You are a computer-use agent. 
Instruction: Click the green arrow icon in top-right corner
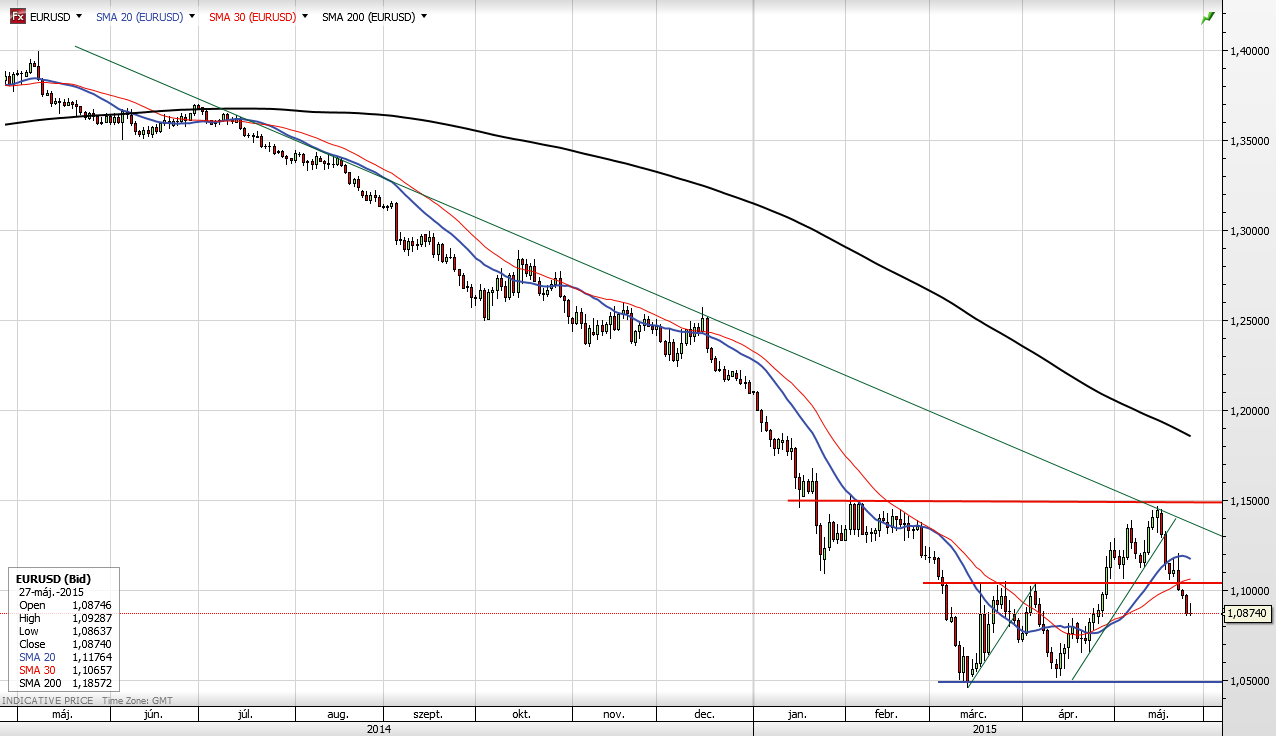tap(1208, 18)
